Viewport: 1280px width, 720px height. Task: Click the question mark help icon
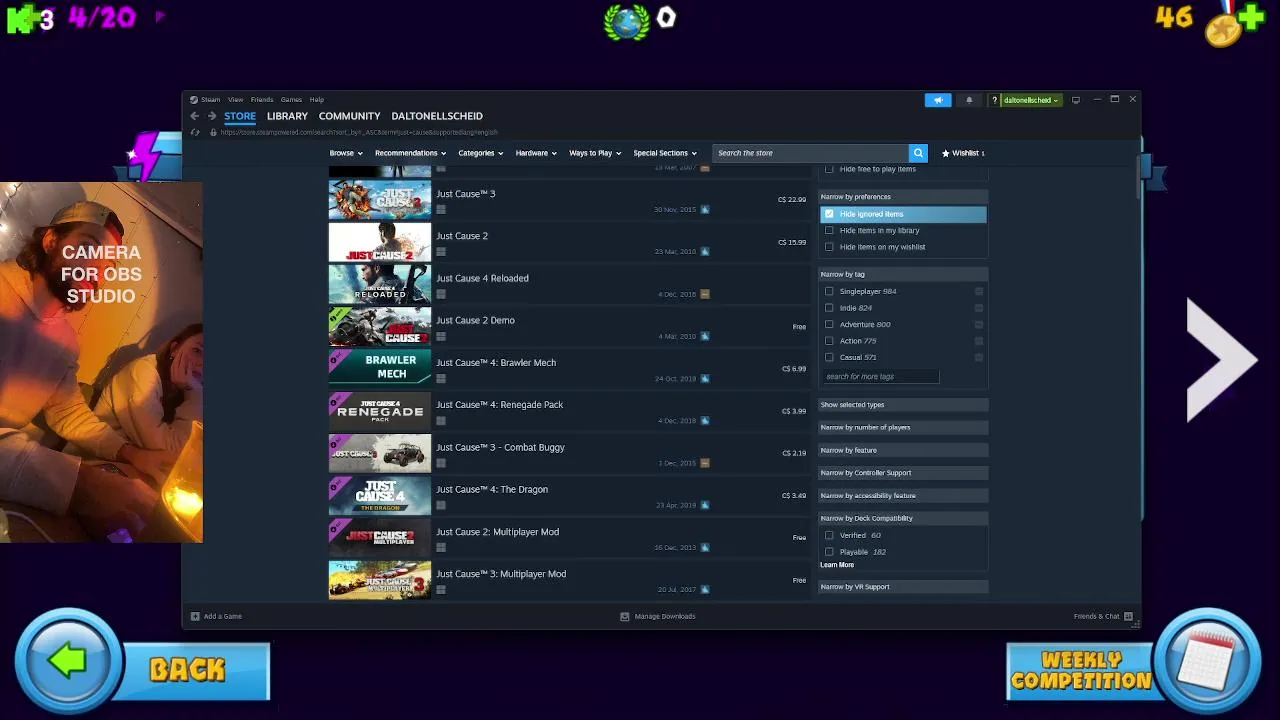994,100
